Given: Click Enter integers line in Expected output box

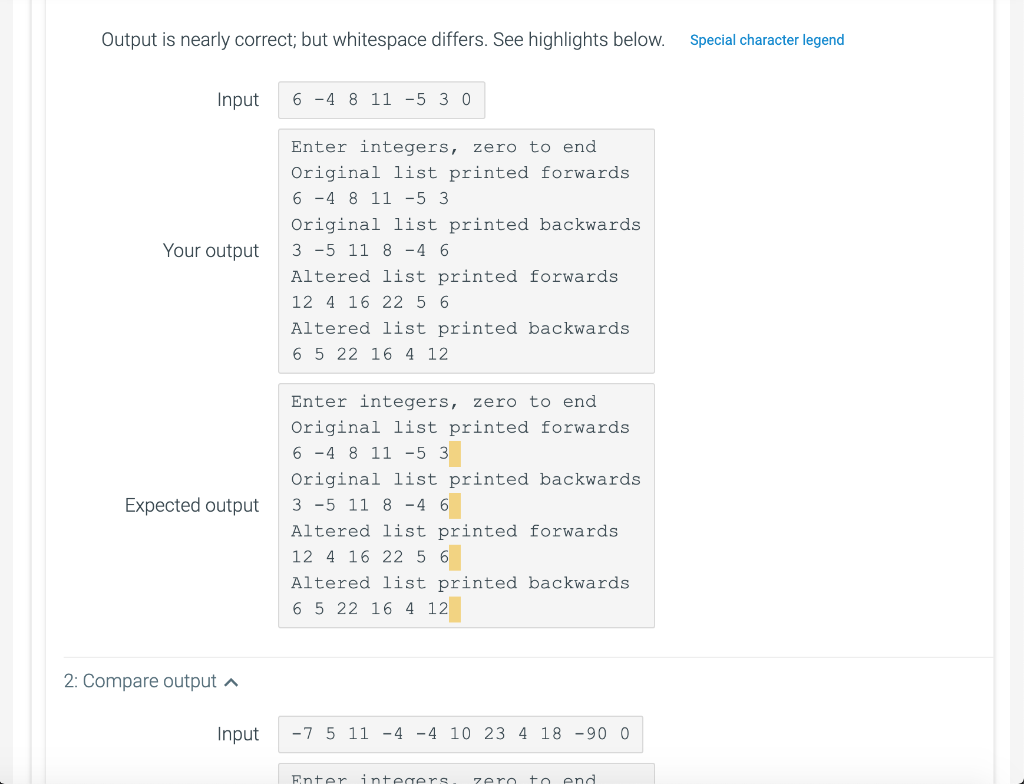Looking at the screenshot, I should pos(443,402).
